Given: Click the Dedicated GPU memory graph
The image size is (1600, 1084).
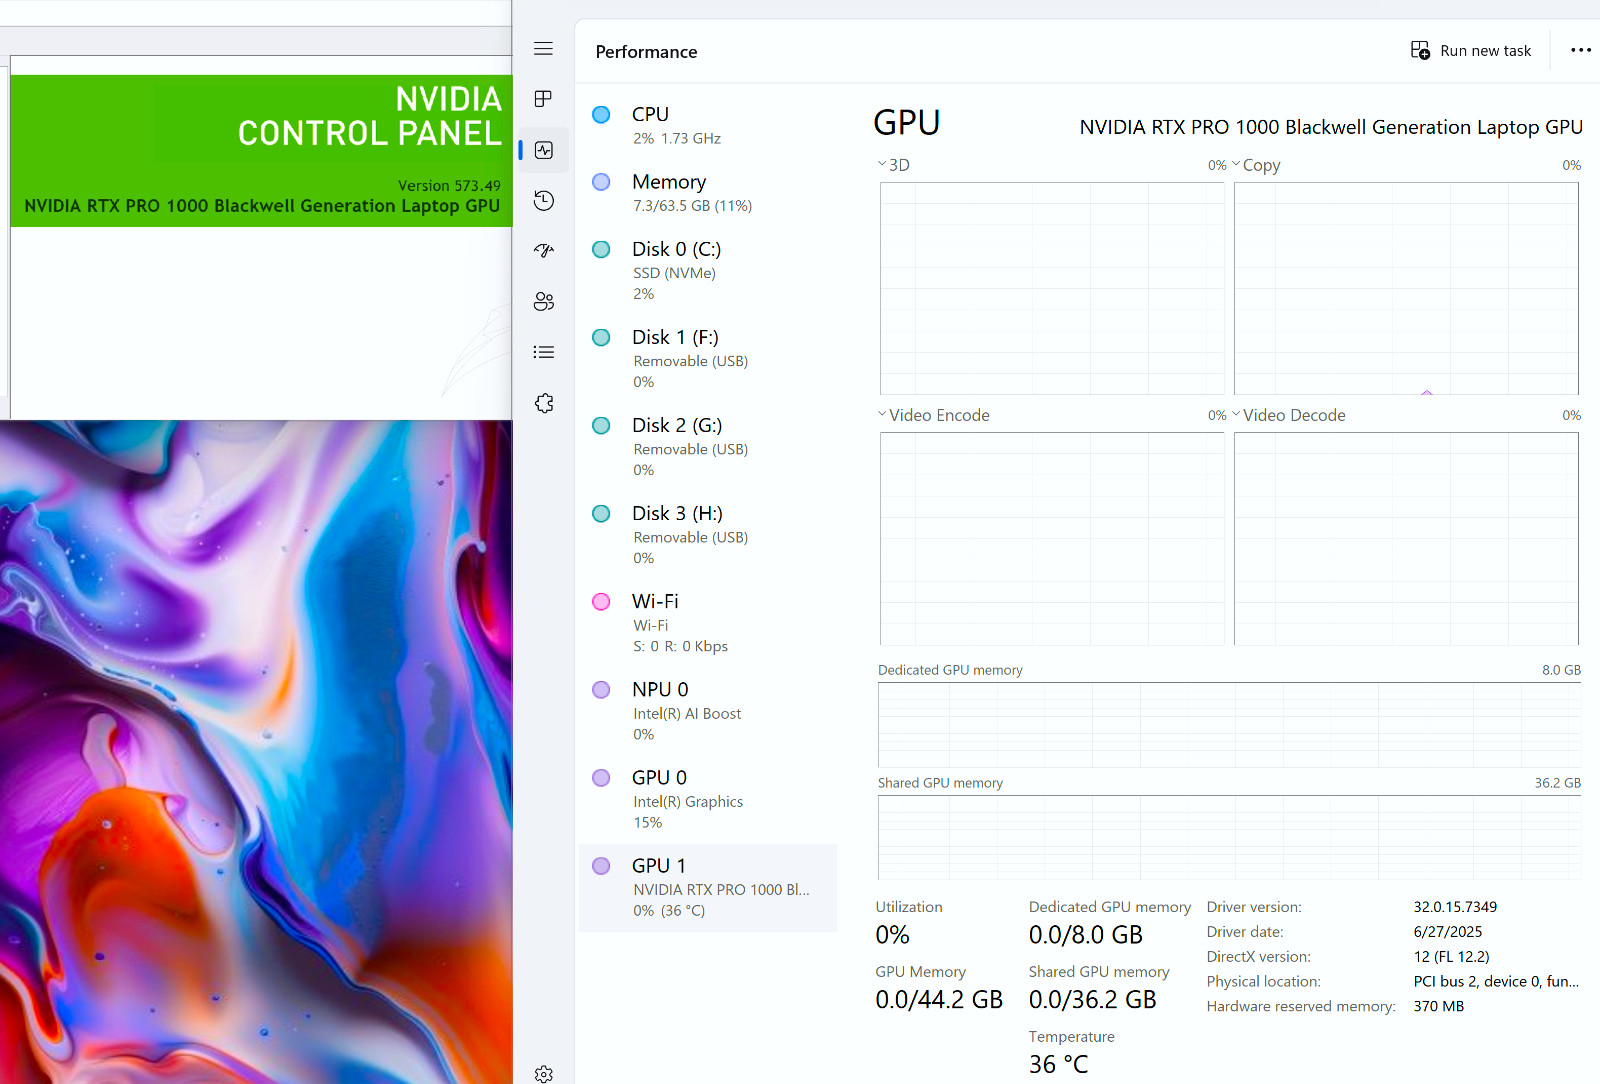Looking at the screenshot, I should pos(1229,725).
